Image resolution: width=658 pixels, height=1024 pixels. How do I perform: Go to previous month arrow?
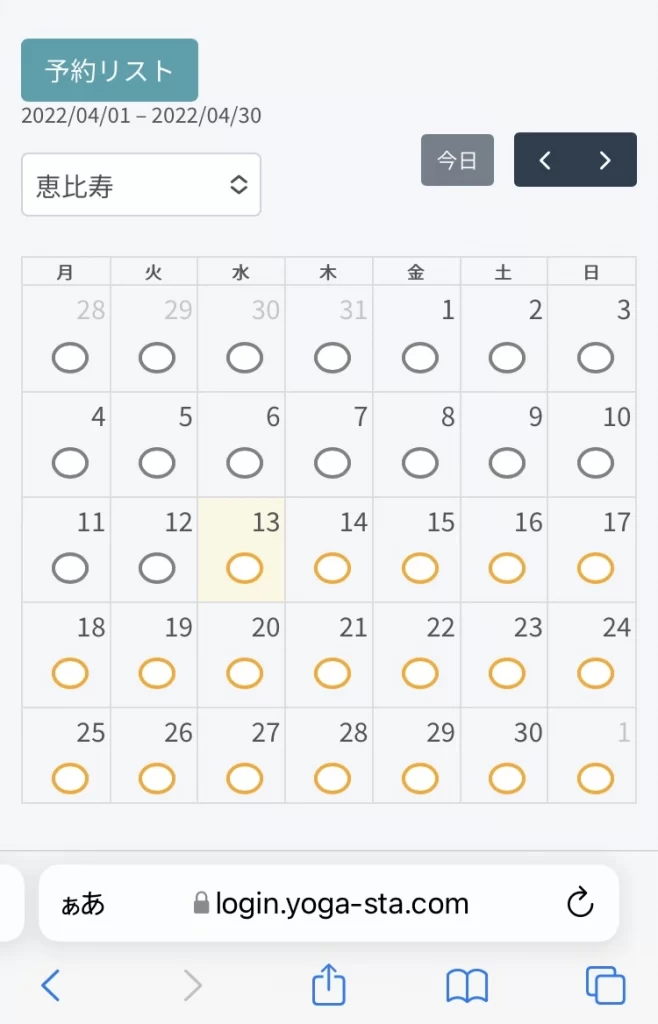(545, 160)
